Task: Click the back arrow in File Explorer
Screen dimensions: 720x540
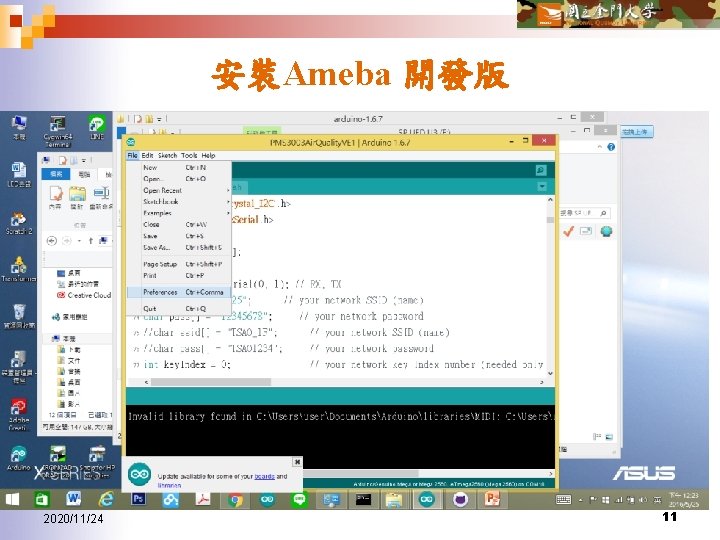Action: coord(51,241)
